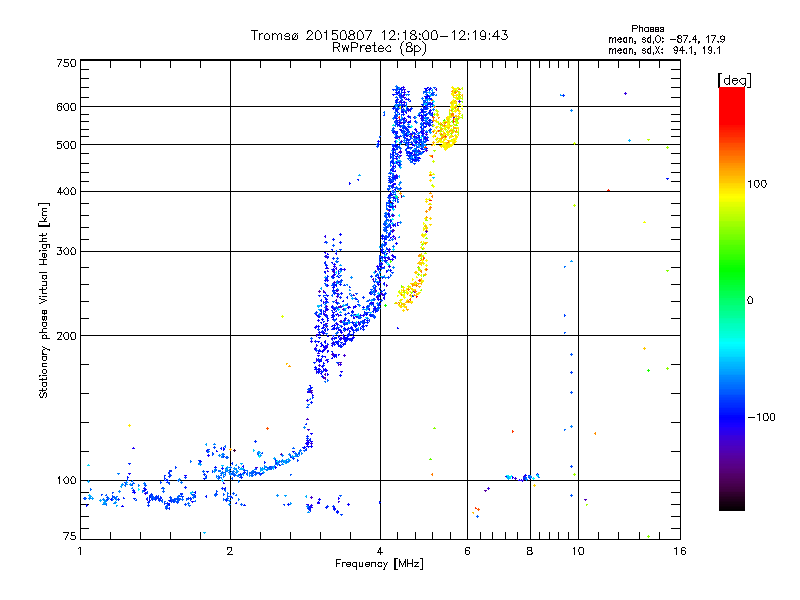Click the y-axis tick label '400'

pos(66,191)
